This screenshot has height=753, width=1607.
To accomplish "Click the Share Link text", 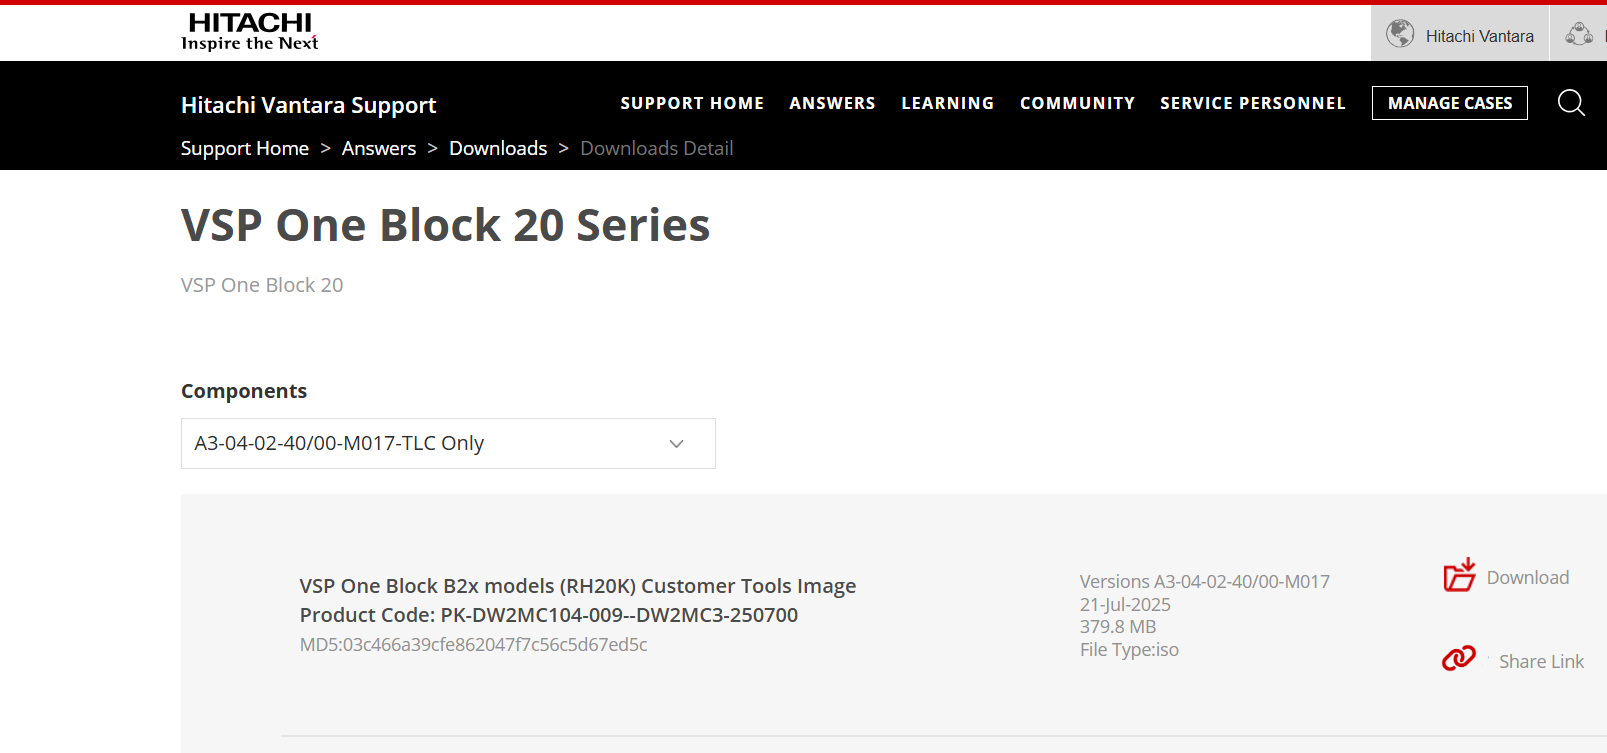I will 1540,662.
